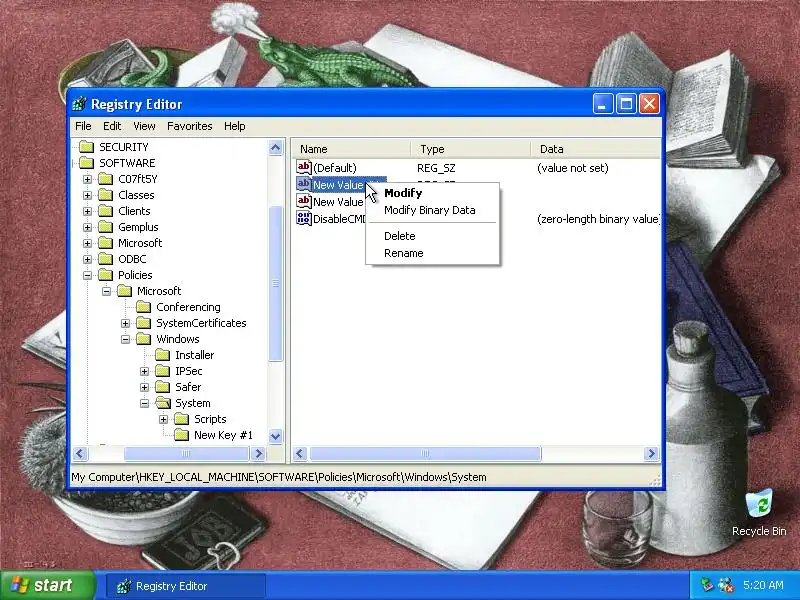Click the (Default) string value icon

coord(304,167)
